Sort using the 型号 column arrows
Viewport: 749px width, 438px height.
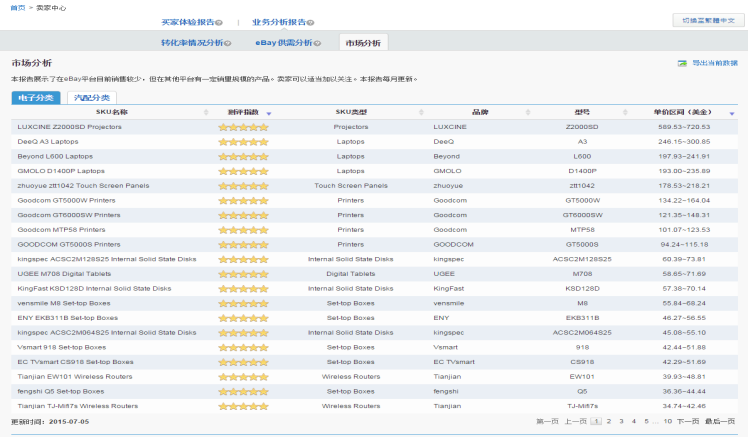pyautogui.click(x=625, y=112)
